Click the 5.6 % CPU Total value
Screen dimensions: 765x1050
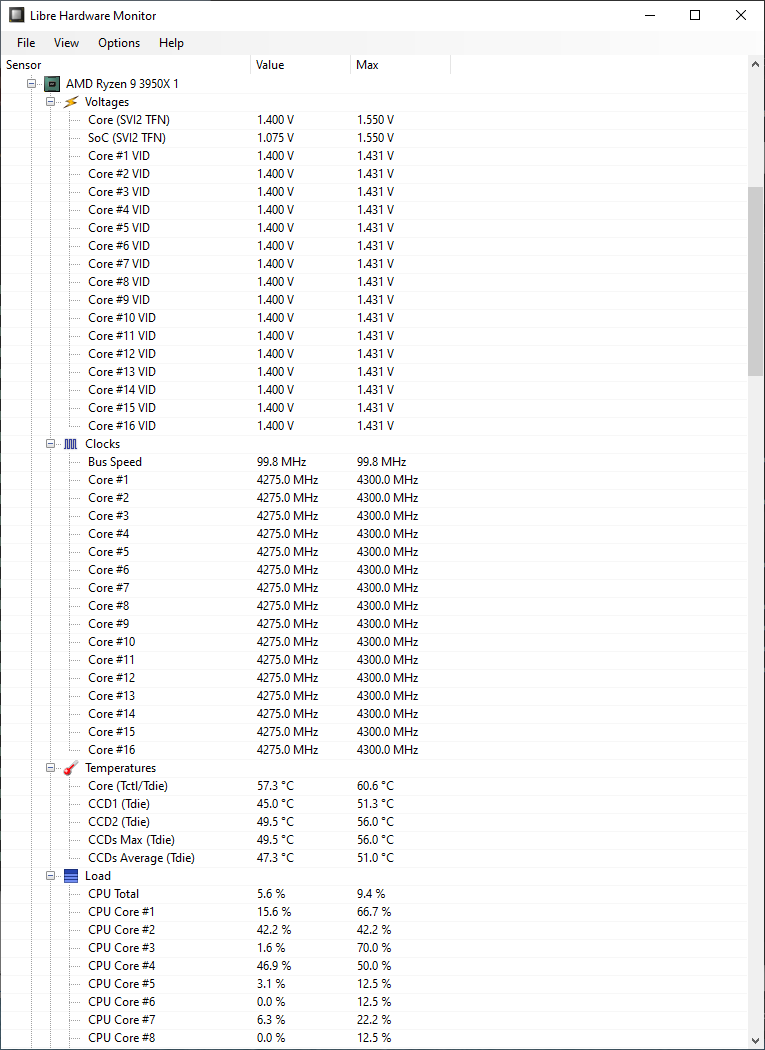(x=271, y=894)
